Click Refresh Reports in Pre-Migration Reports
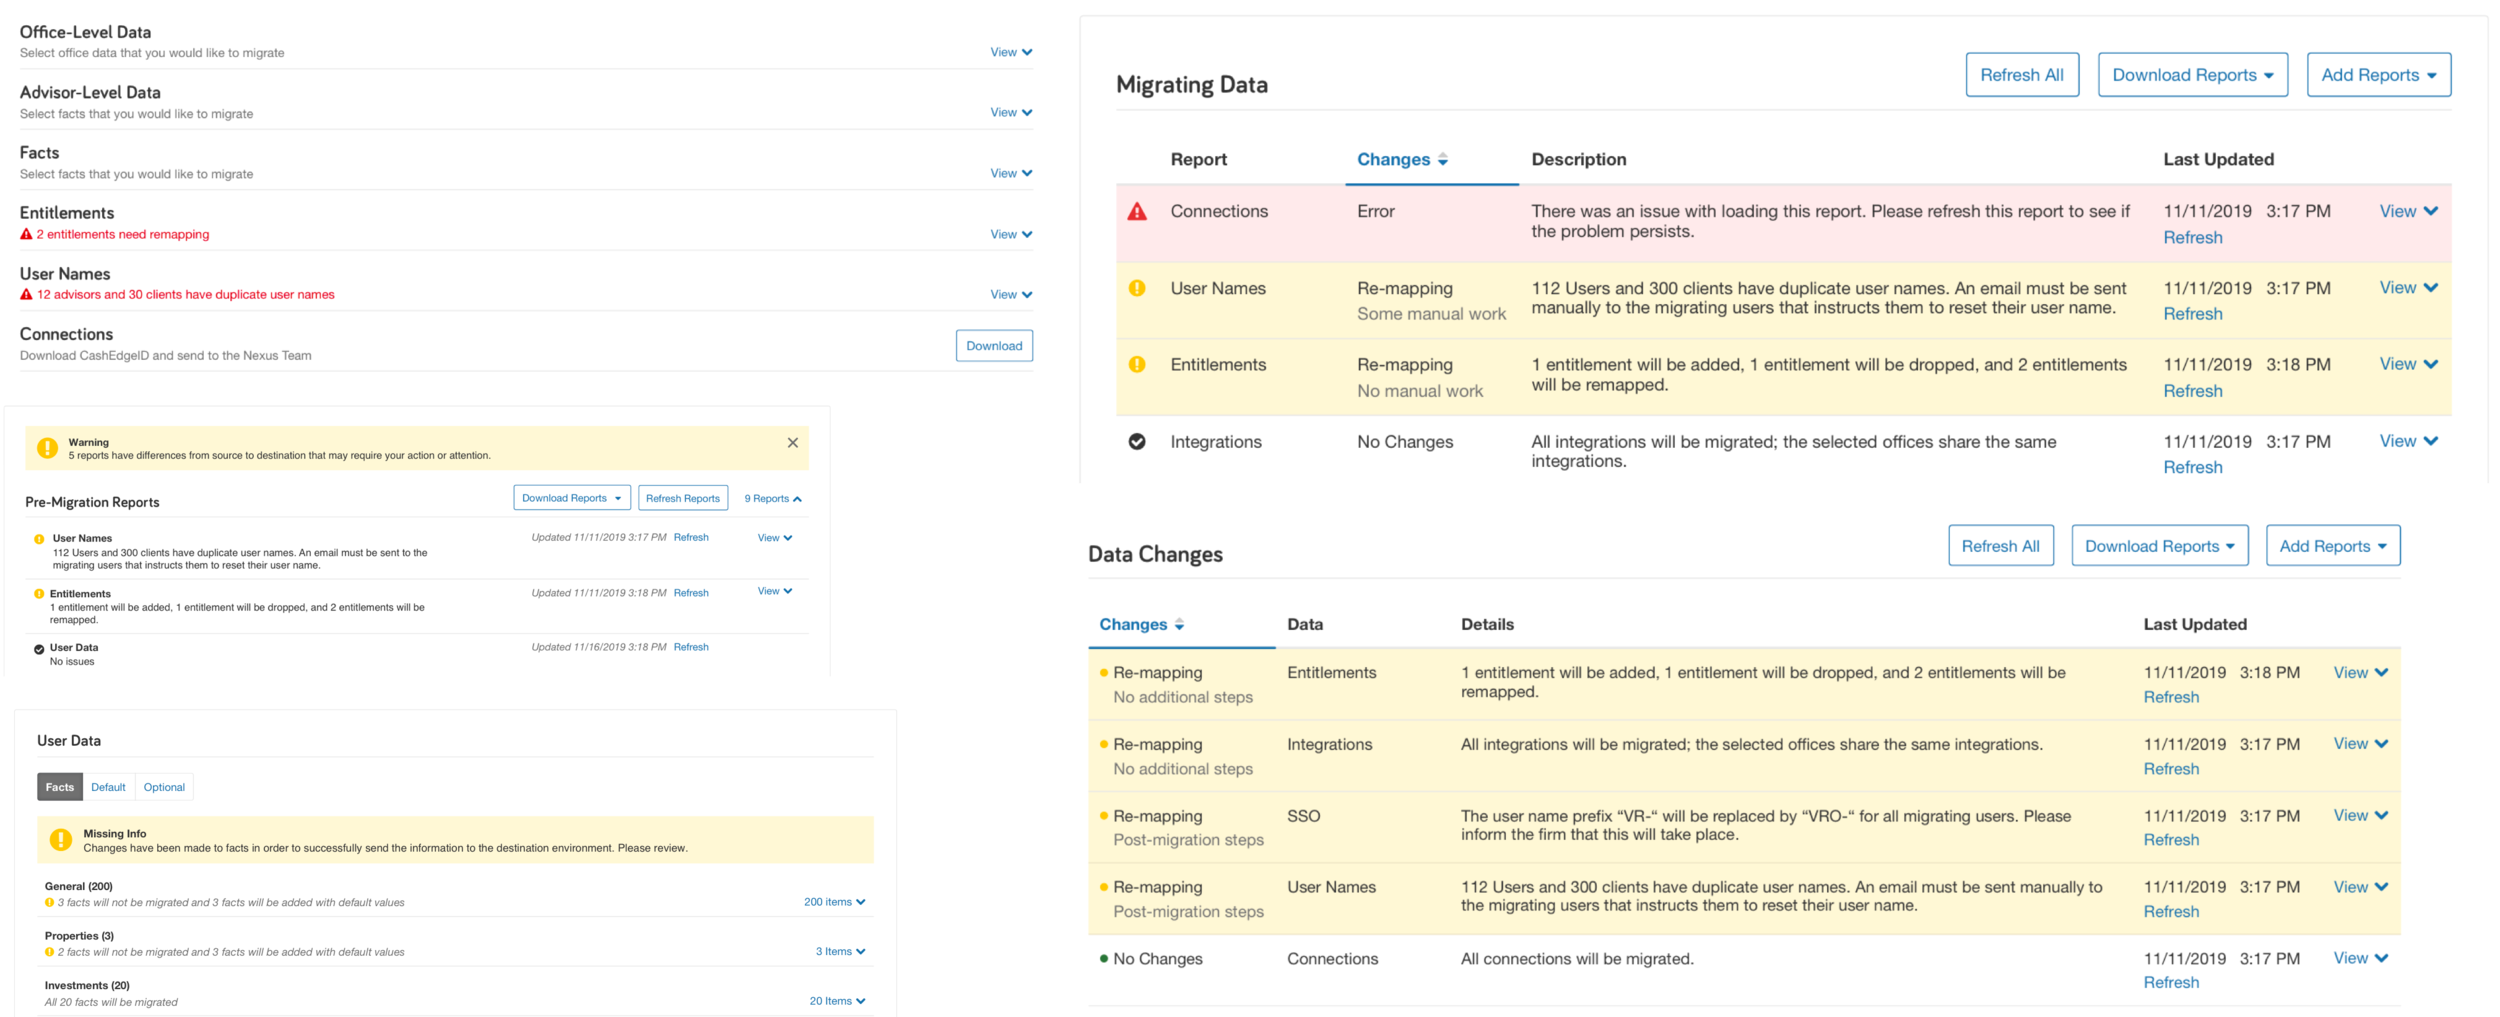 point(683,498)
